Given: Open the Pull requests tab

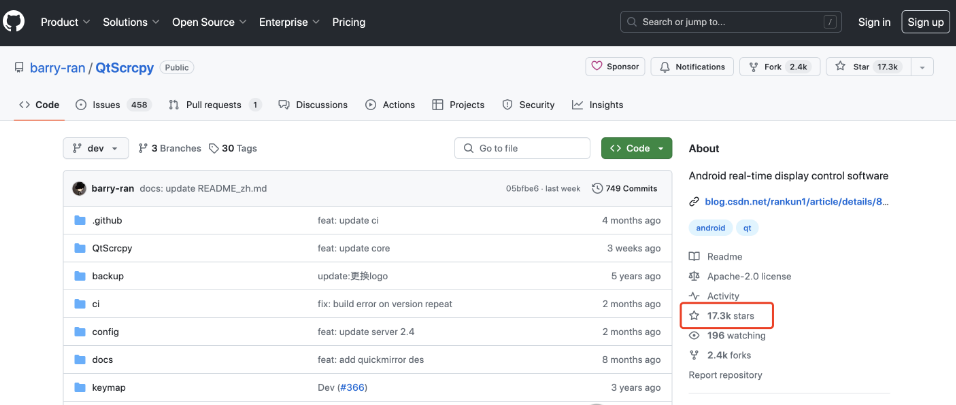Looking at the screenshot, I should (215, 105).
